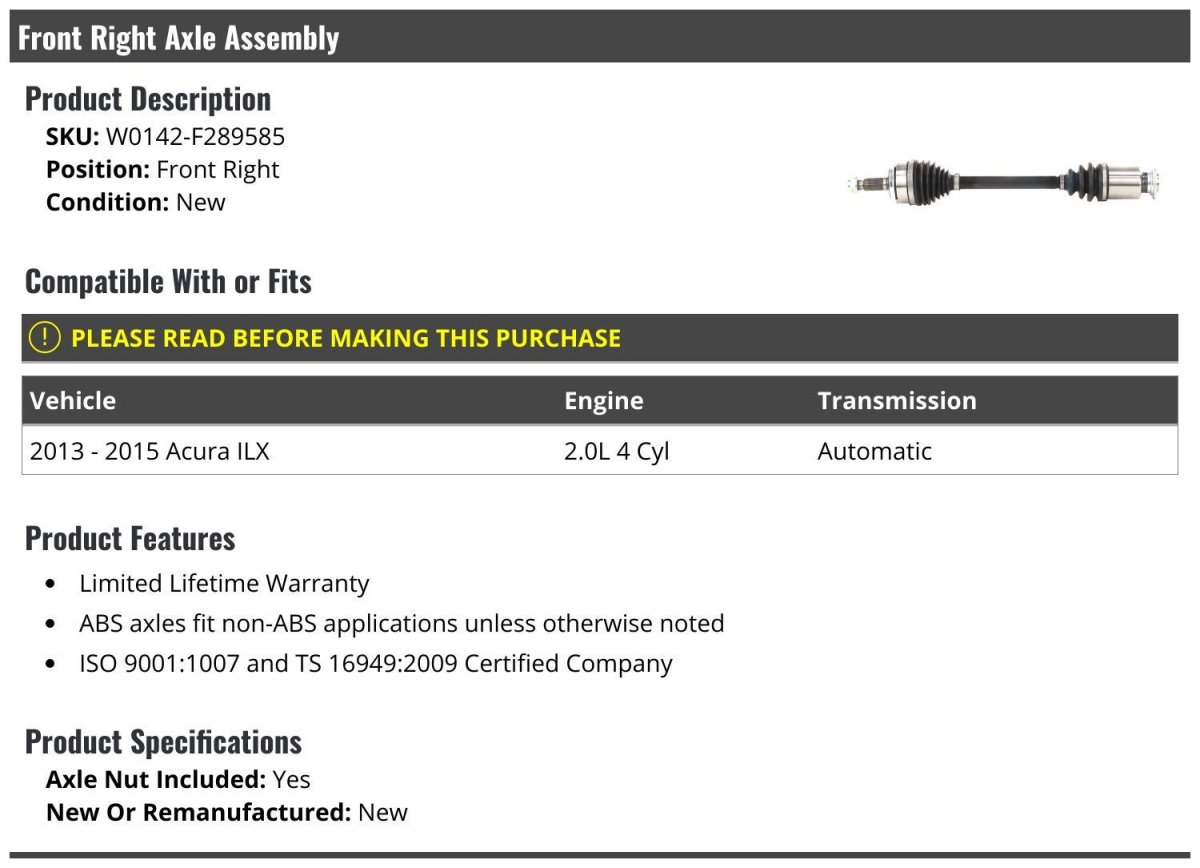Click the Transmission column header

(897, 401)
